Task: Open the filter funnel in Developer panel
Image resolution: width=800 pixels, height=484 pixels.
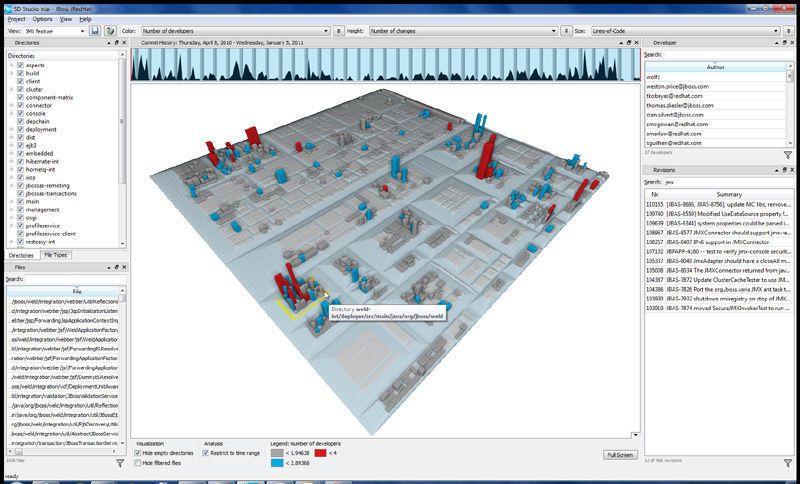Action: pyautogui.click(x=788, y=155)
